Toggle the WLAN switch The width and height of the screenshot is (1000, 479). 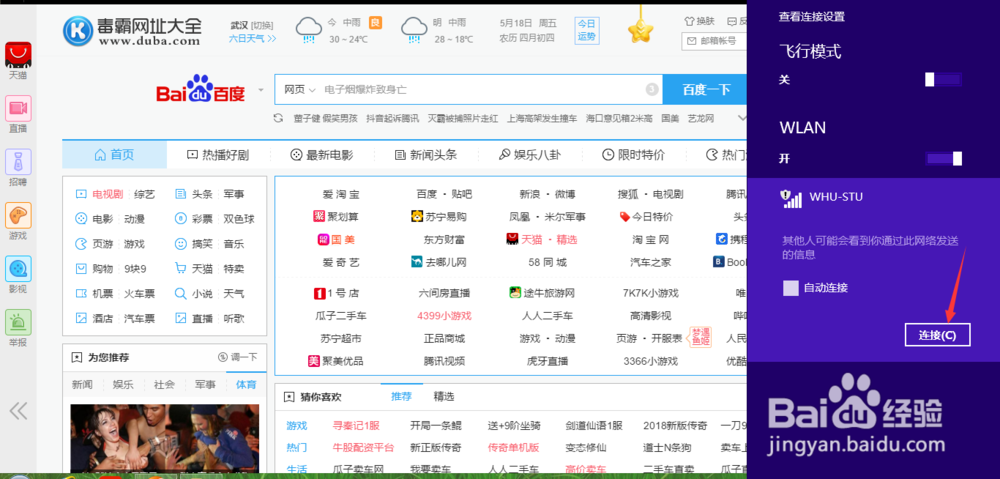[x=943, y=158]
